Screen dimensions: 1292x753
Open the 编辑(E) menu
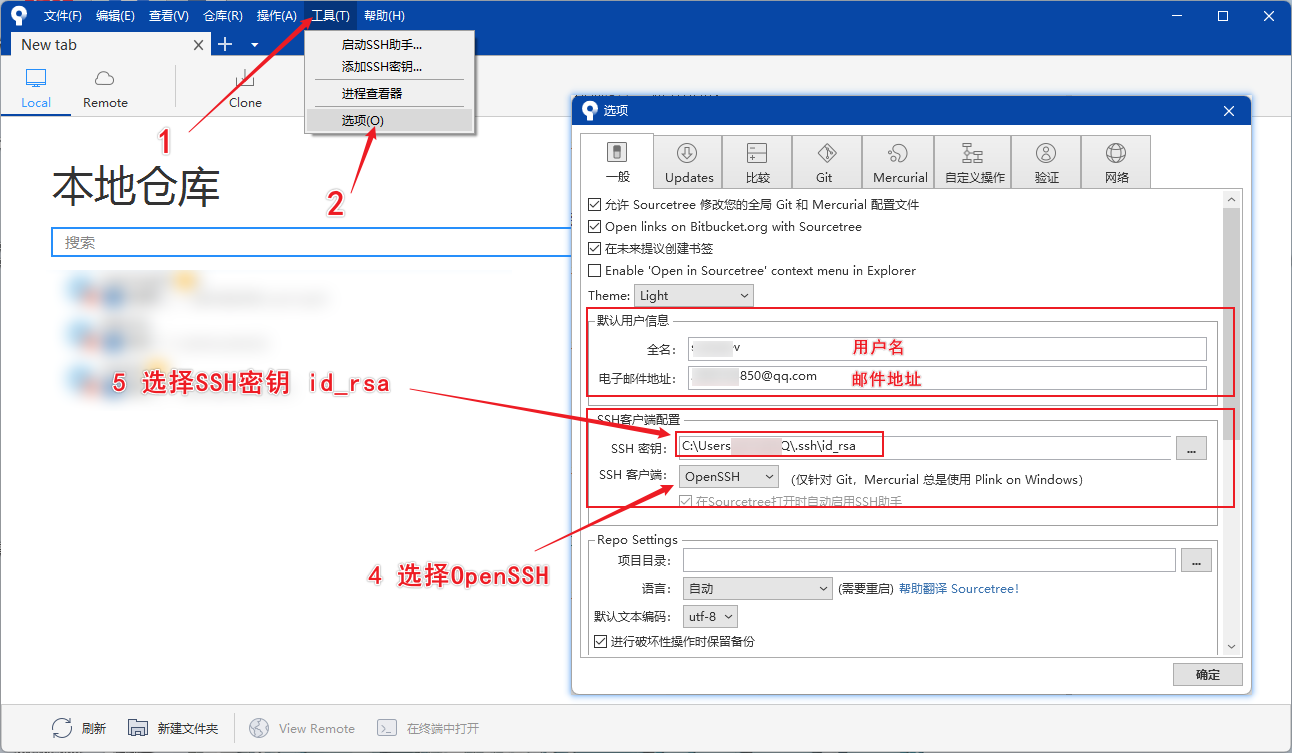[115, 15]
